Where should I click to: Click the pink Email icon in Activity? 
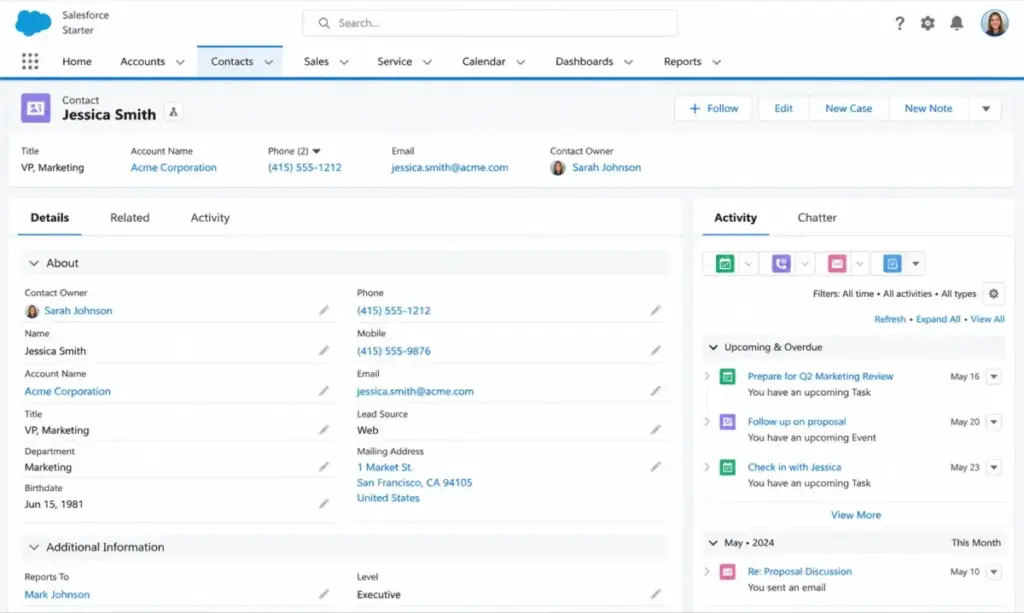pos(837,264)
